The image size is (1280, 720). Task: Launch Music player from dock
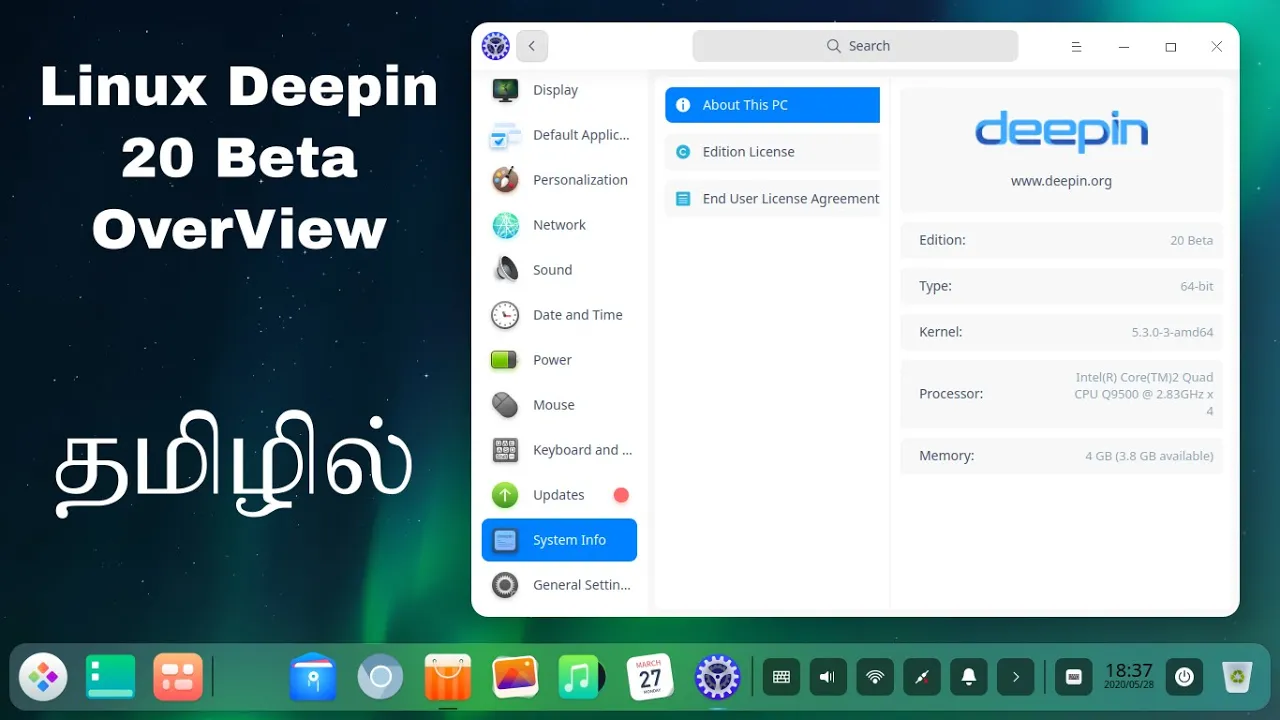(x=580, y=677)
